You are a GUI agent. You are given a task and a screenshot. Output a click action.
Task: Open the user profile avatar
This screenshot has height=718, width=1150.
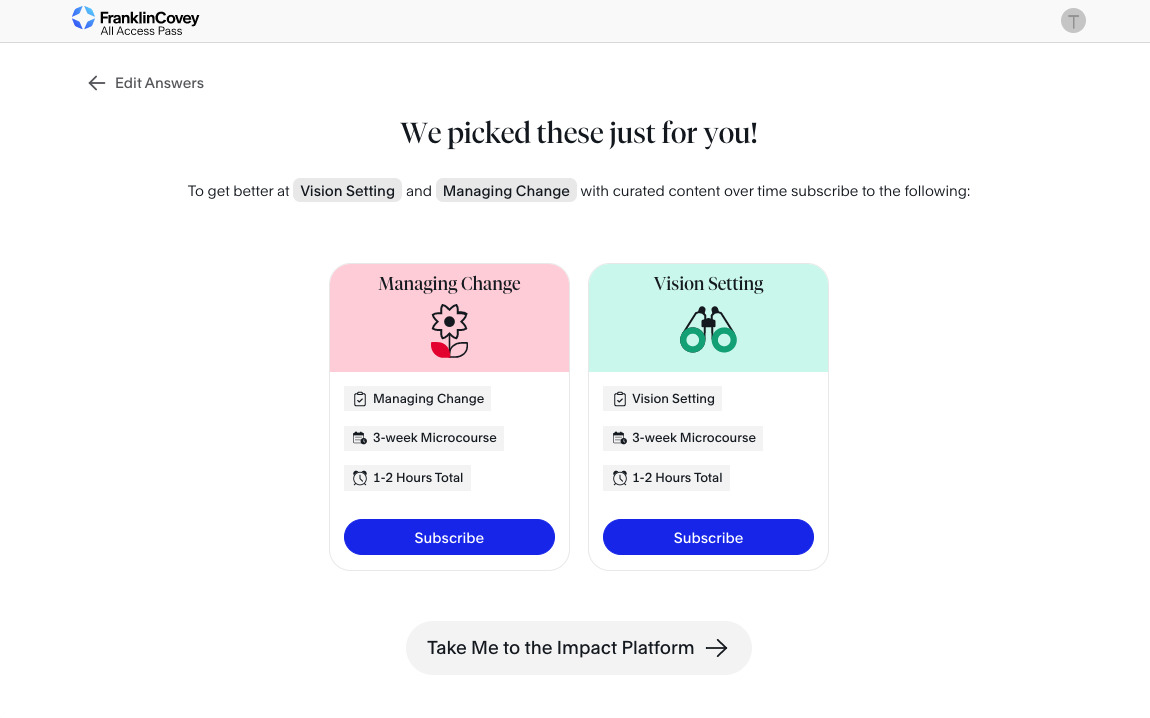coord(1073,20)
